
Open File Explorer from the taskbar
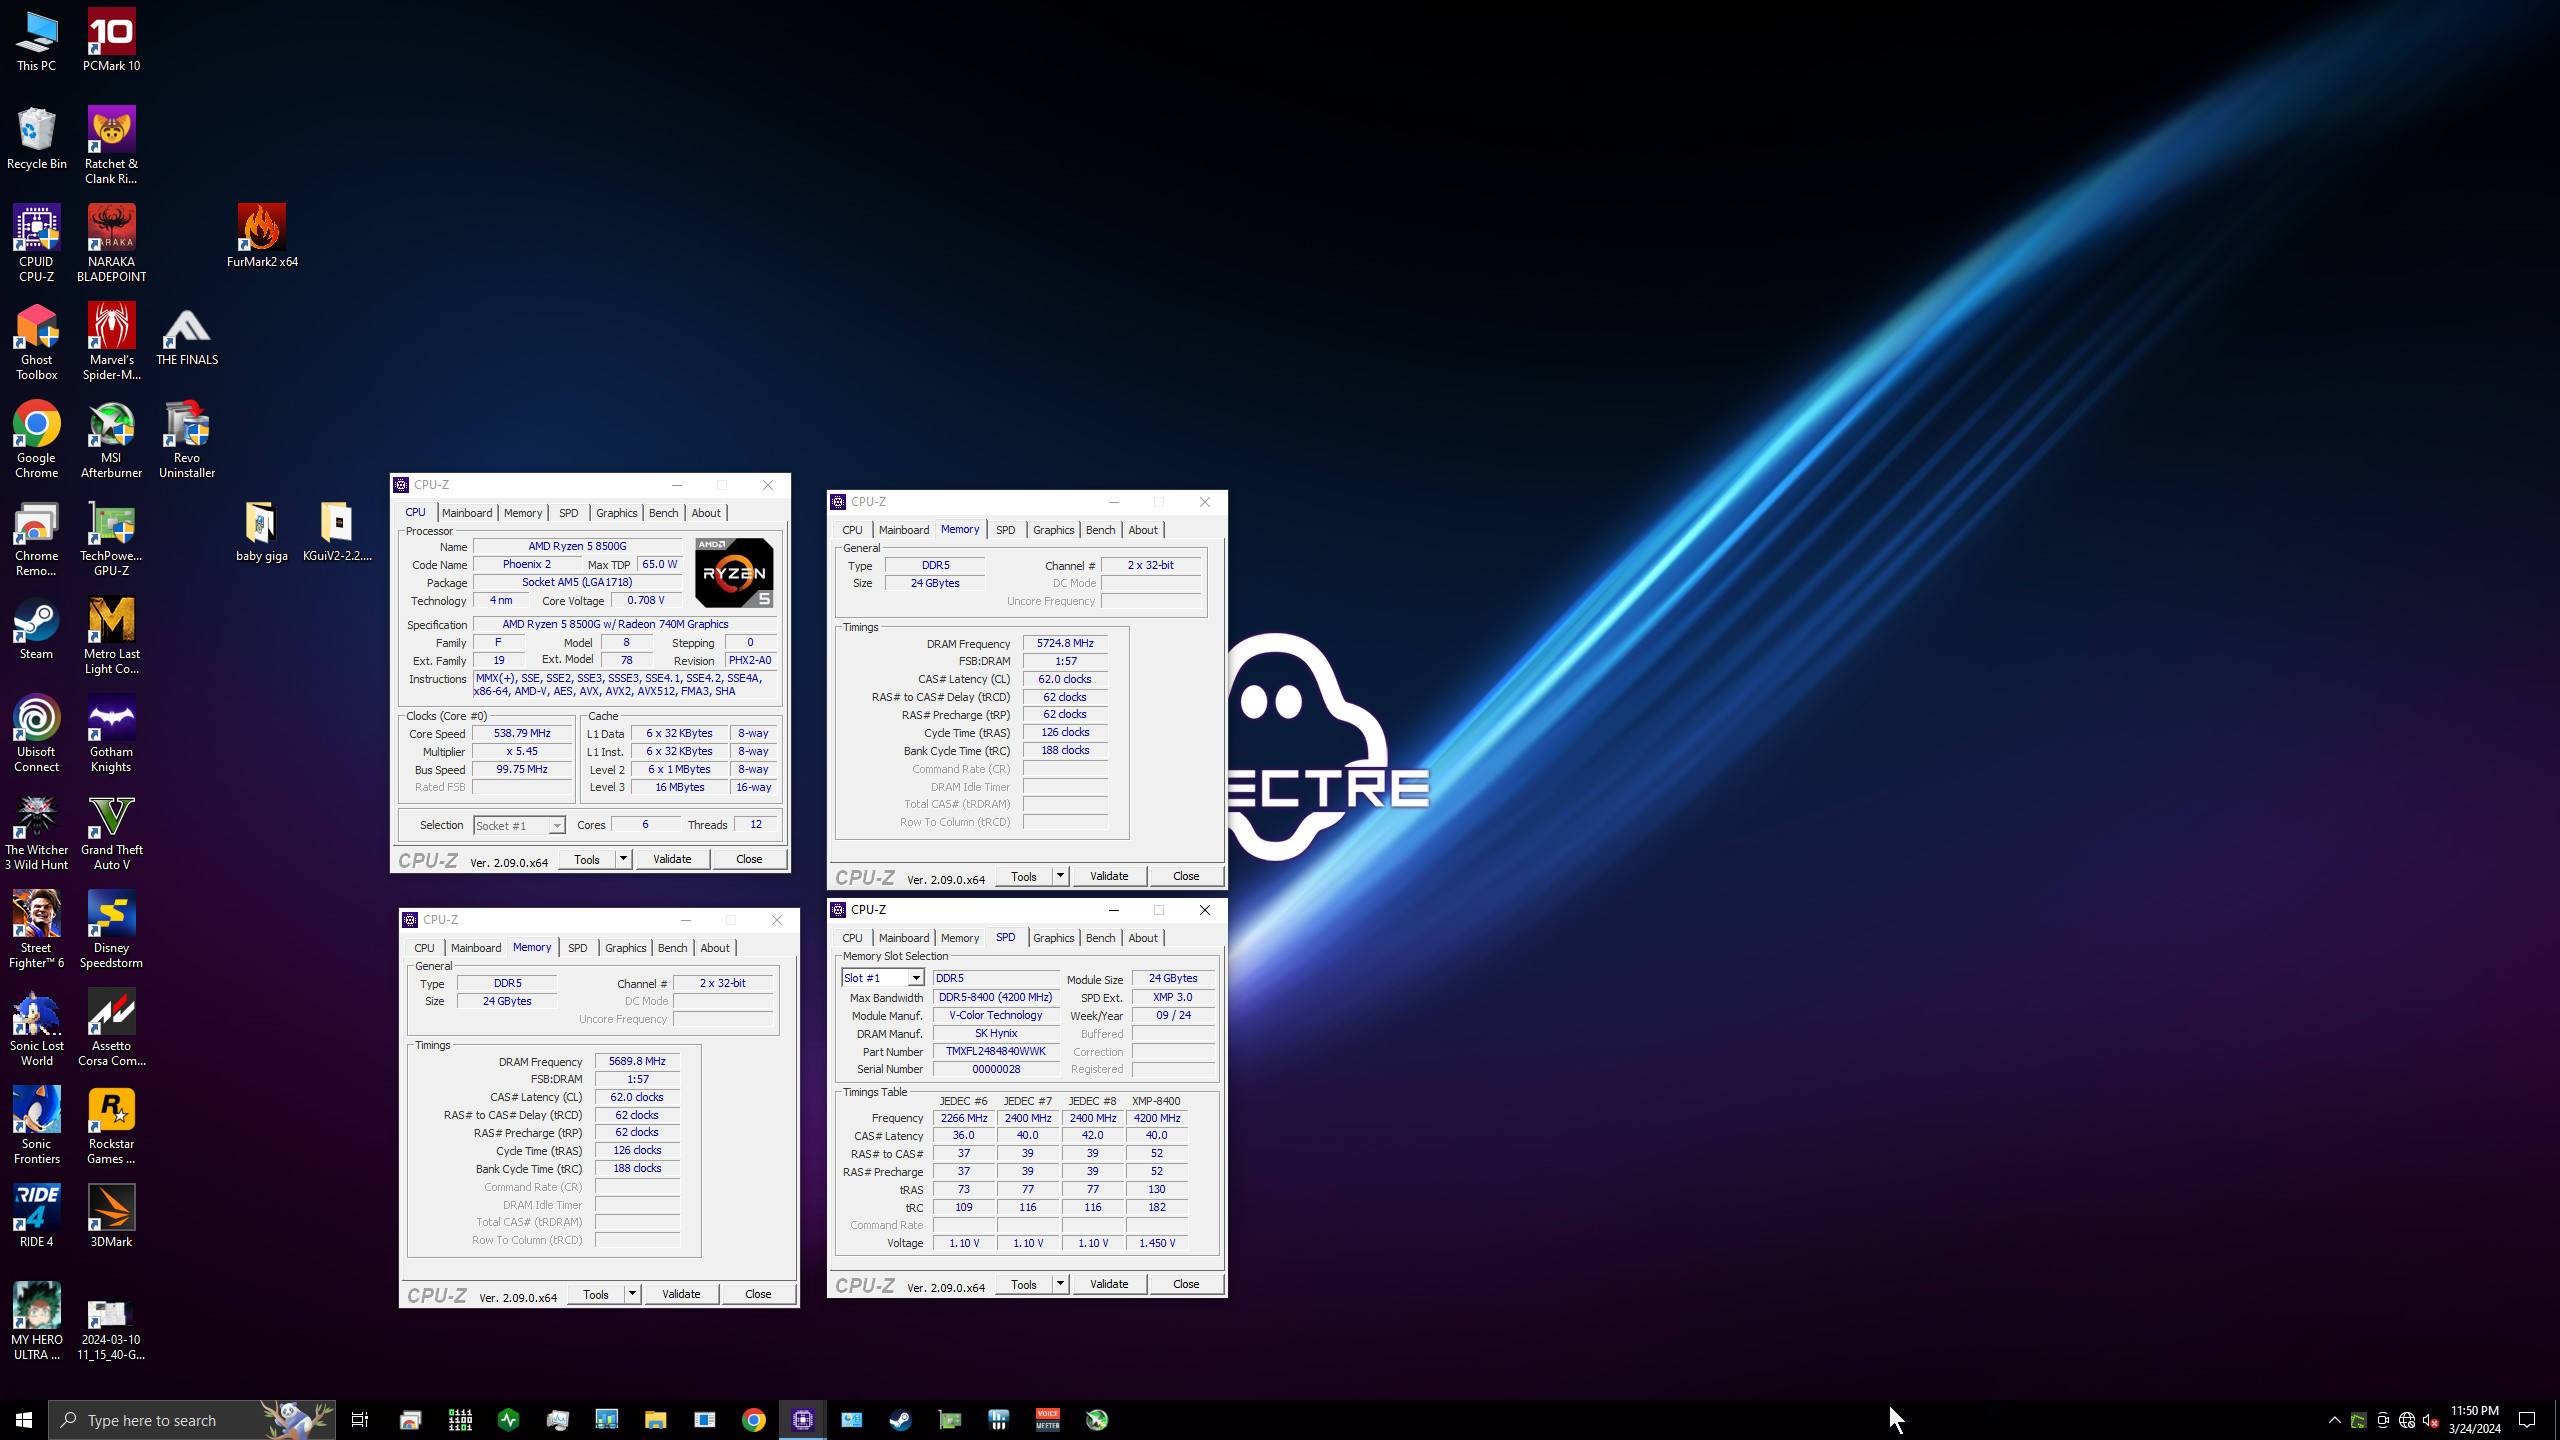(655, 1420)
